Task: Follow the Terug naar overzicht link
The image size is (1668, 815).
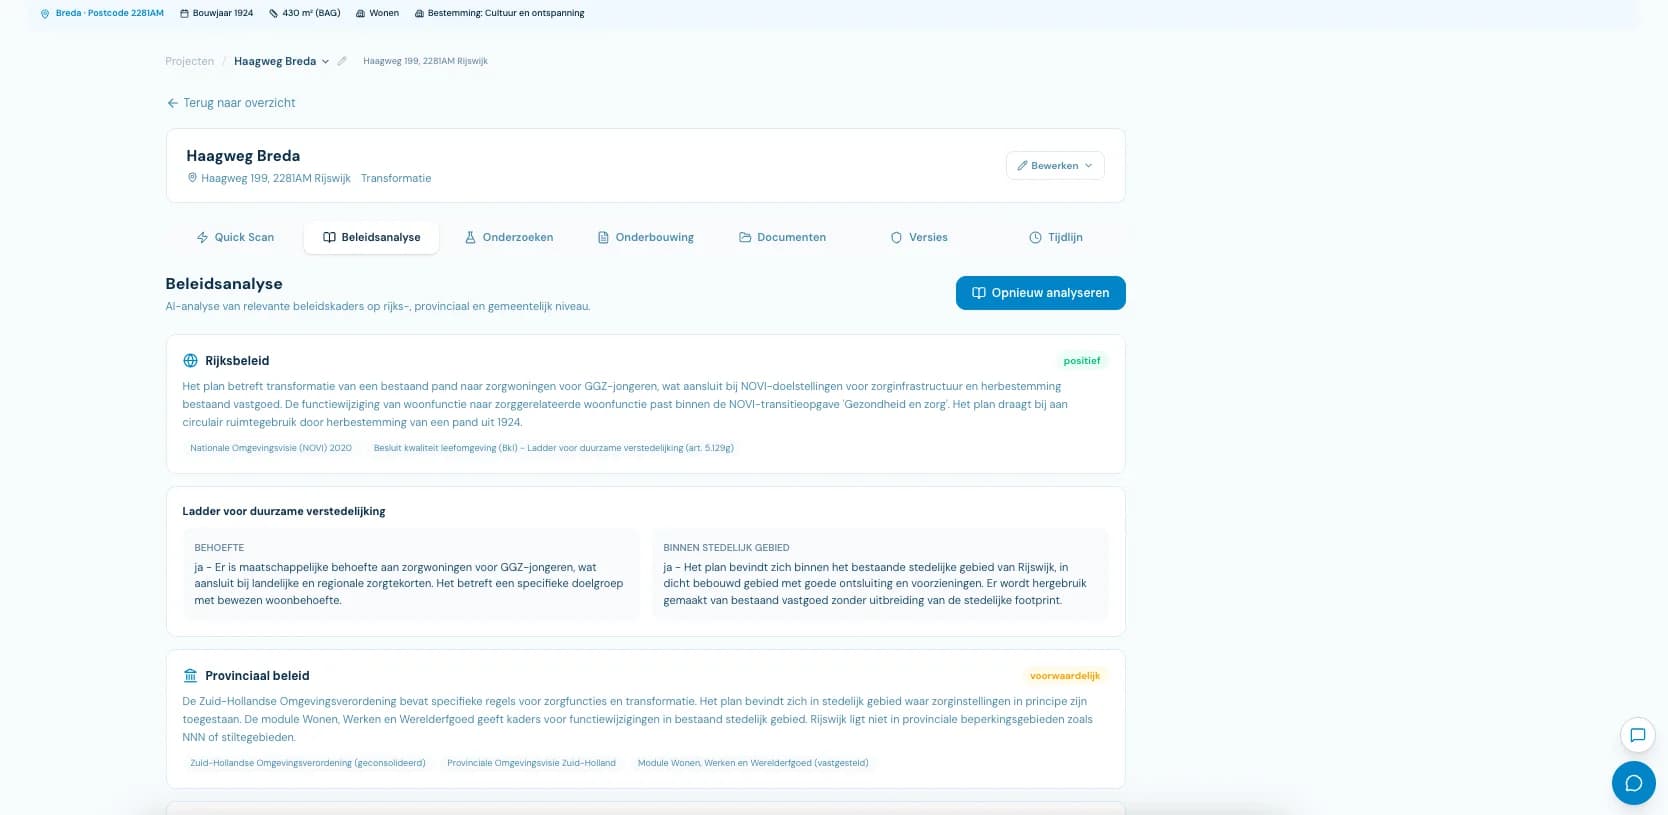Action: pyautogui.click(x=231, y=103)
